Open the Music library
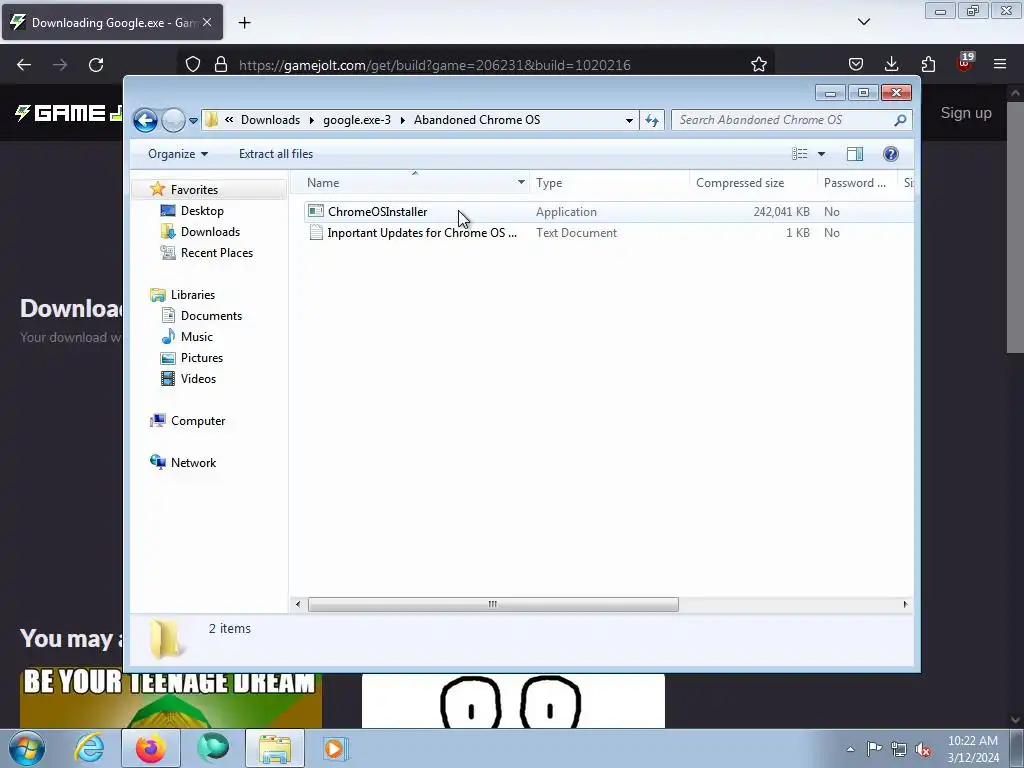This screenshot has height=768, width=1024. point(197,337)
